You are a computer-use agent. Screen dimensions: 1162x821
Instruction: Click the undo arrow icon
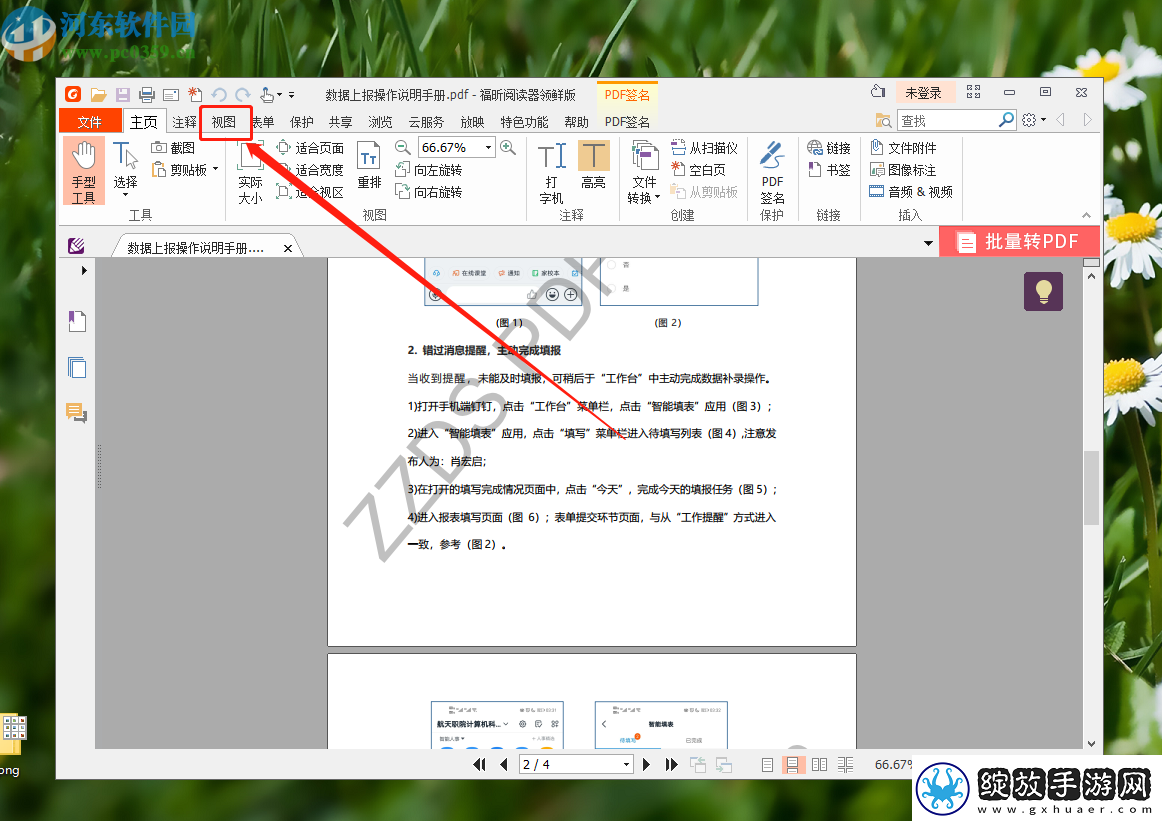(x=219, y=95)
